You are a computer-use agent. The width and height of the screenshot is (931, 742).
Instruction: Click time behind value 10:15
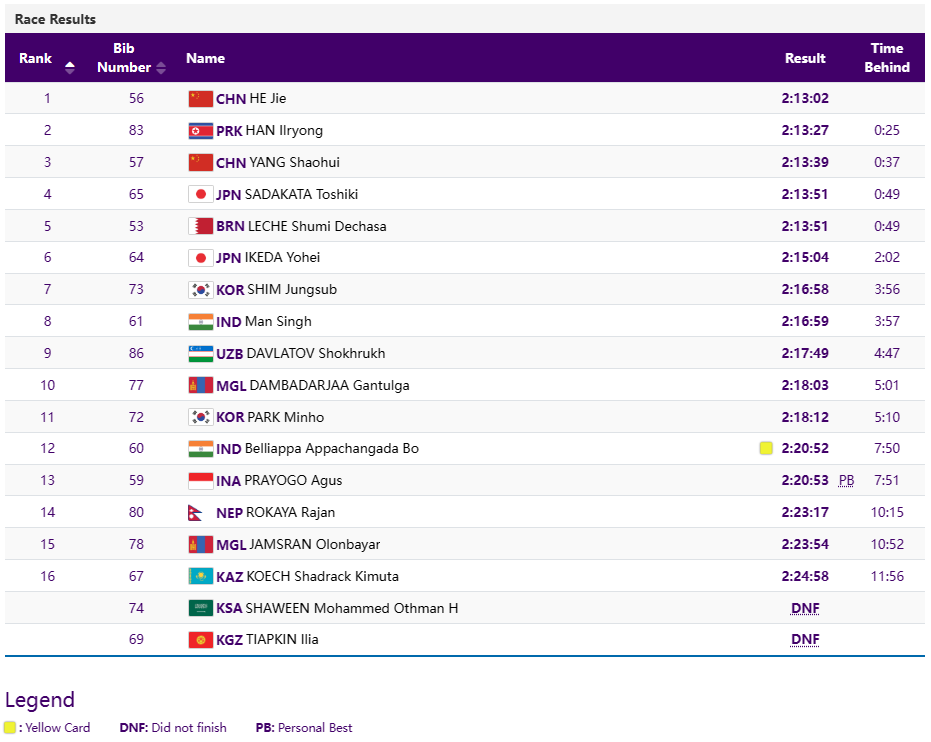[887, 513]
